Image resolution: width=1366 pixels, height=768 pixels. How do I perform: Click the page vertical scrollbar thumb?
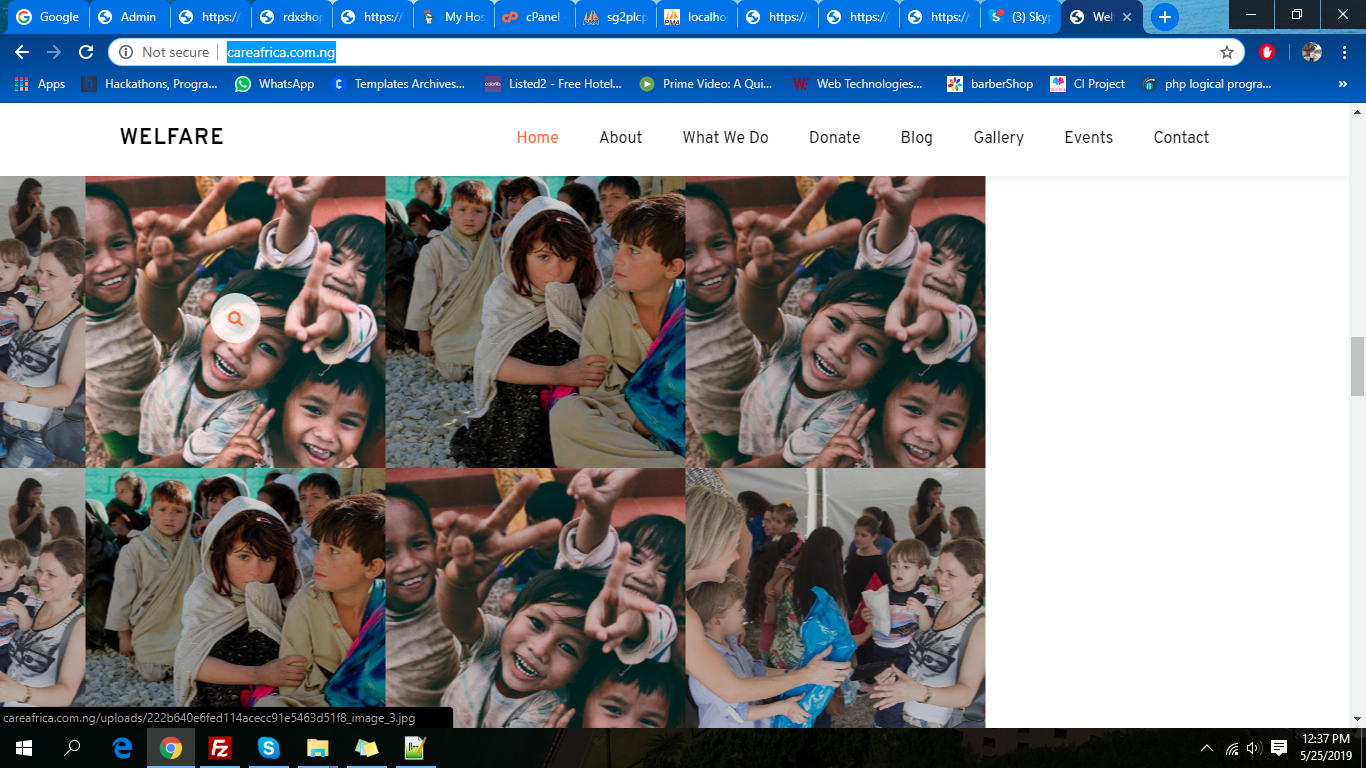[x=1357, y=366]
